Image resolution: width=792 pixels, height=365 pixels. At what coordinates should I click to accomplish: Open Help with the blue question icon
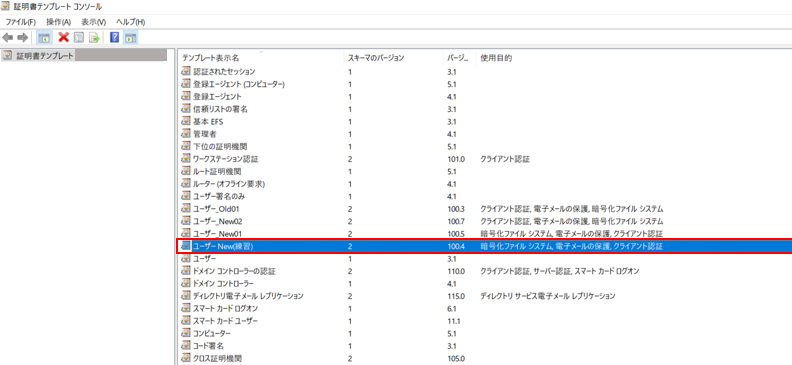click(x=115, y=37)
